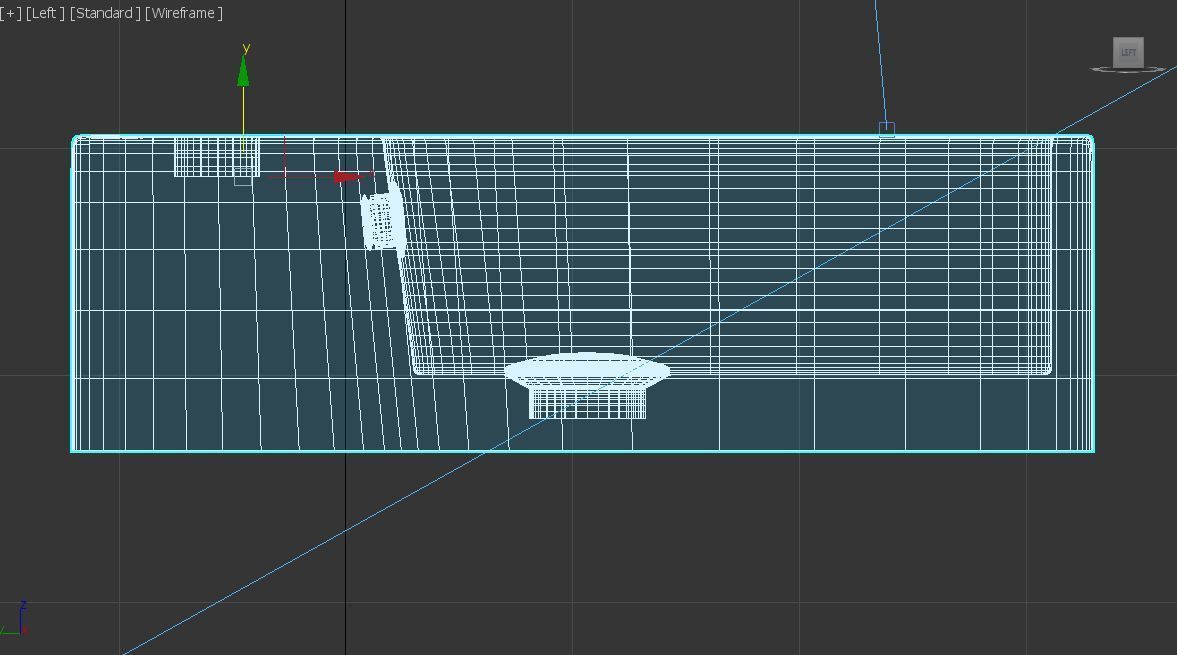Click the LEFT face of the ViewCube

click(x=1127, y=52)
